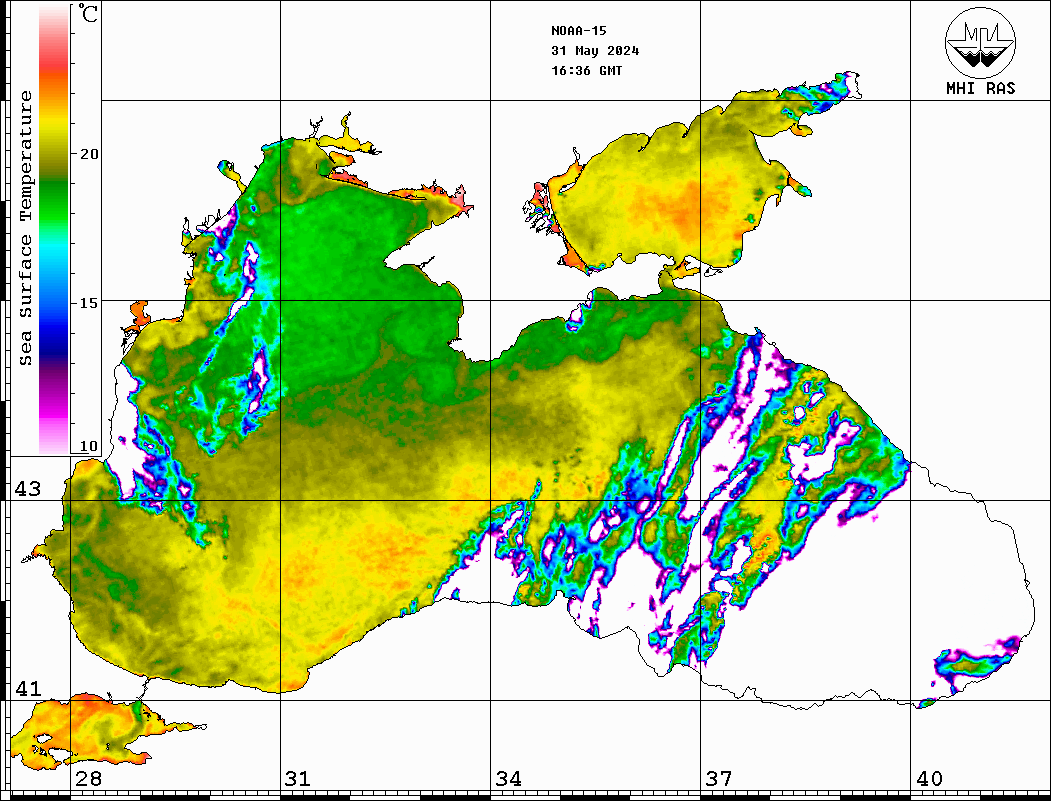Click the longitude label '31'
1051x801 pixels.
(x=298, y=779)
